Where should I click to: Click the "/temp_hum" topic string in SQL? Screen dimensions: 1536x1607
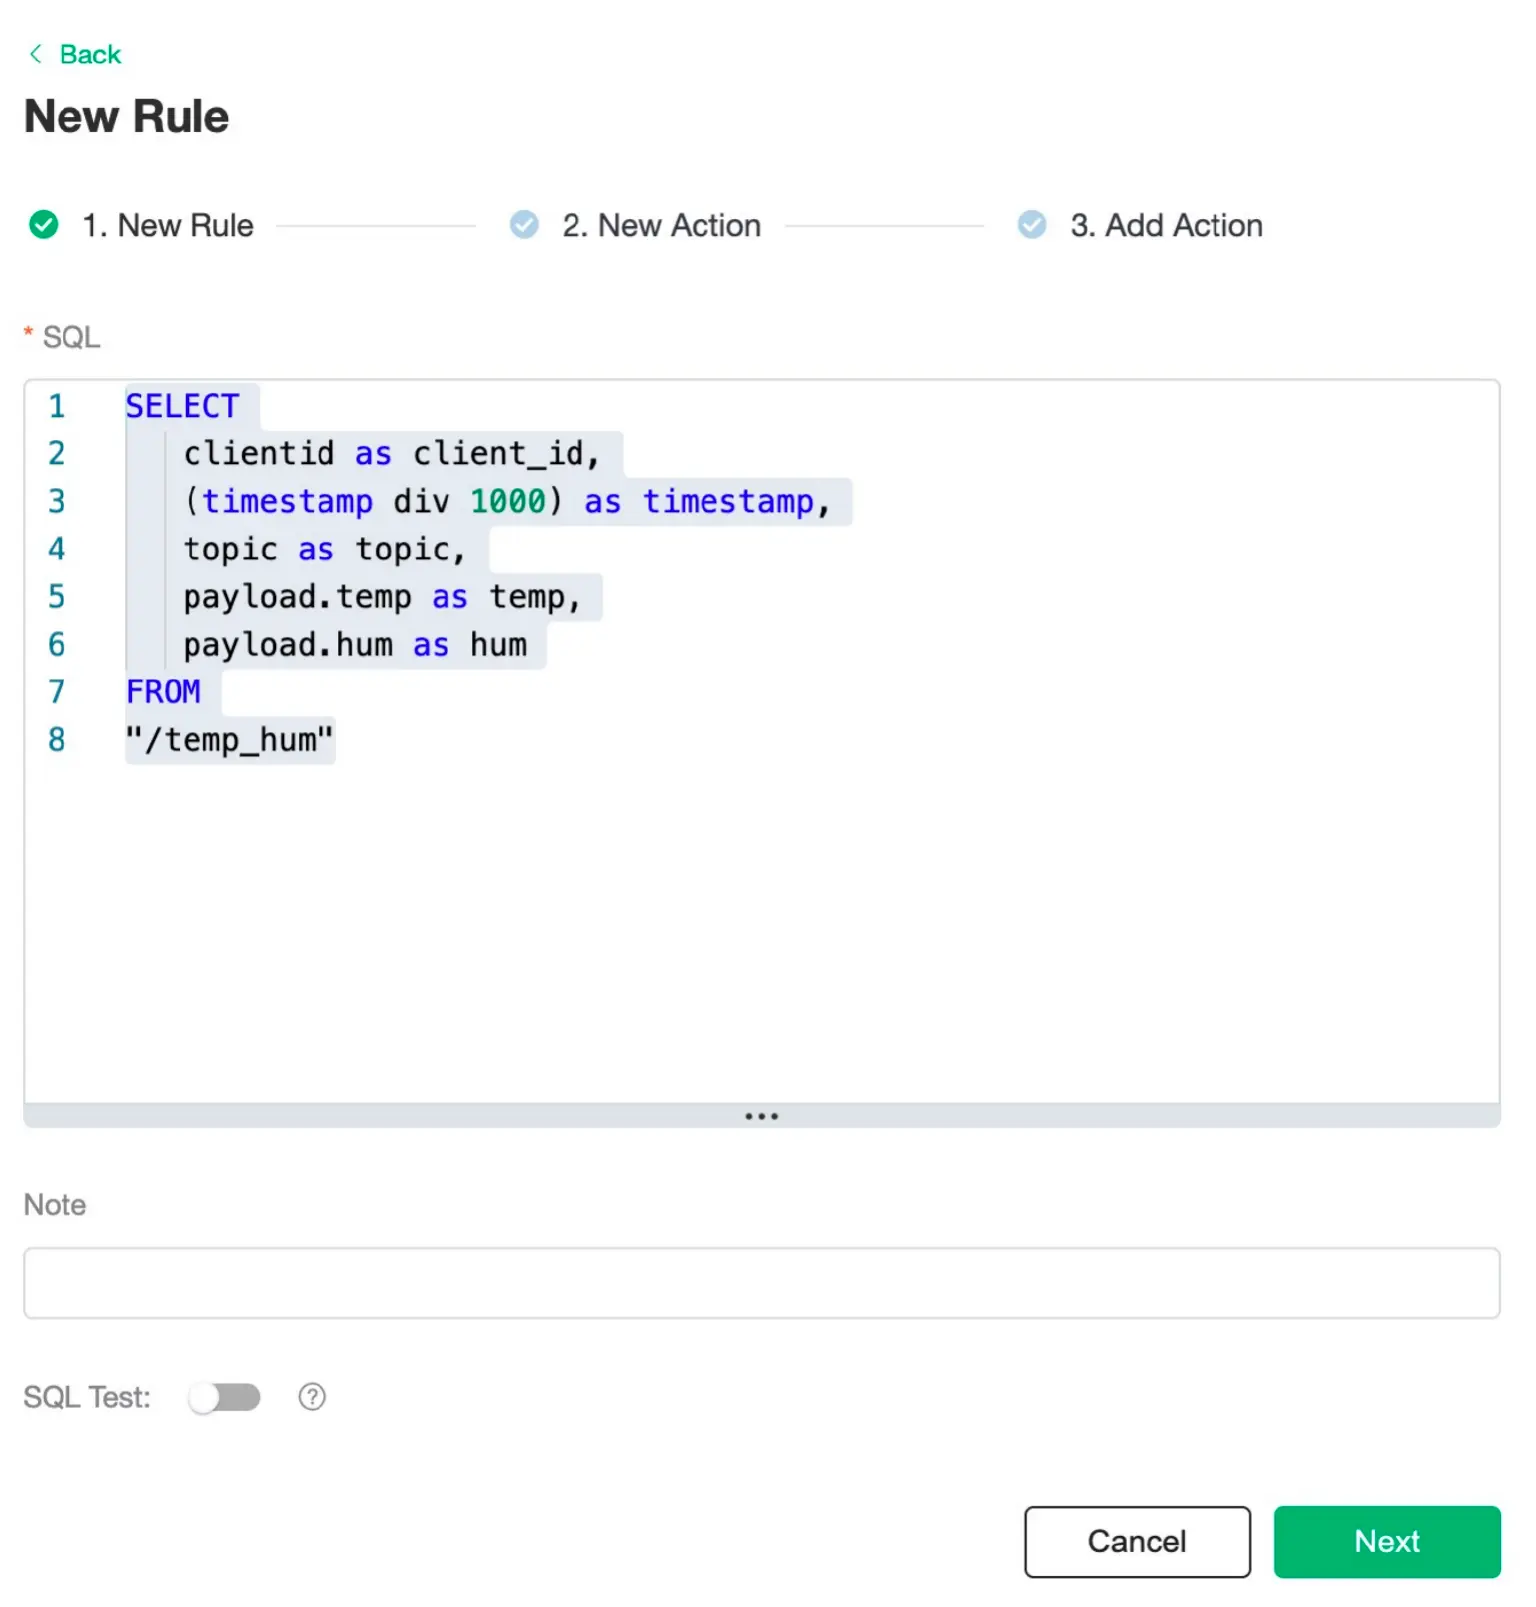(229, 740)
